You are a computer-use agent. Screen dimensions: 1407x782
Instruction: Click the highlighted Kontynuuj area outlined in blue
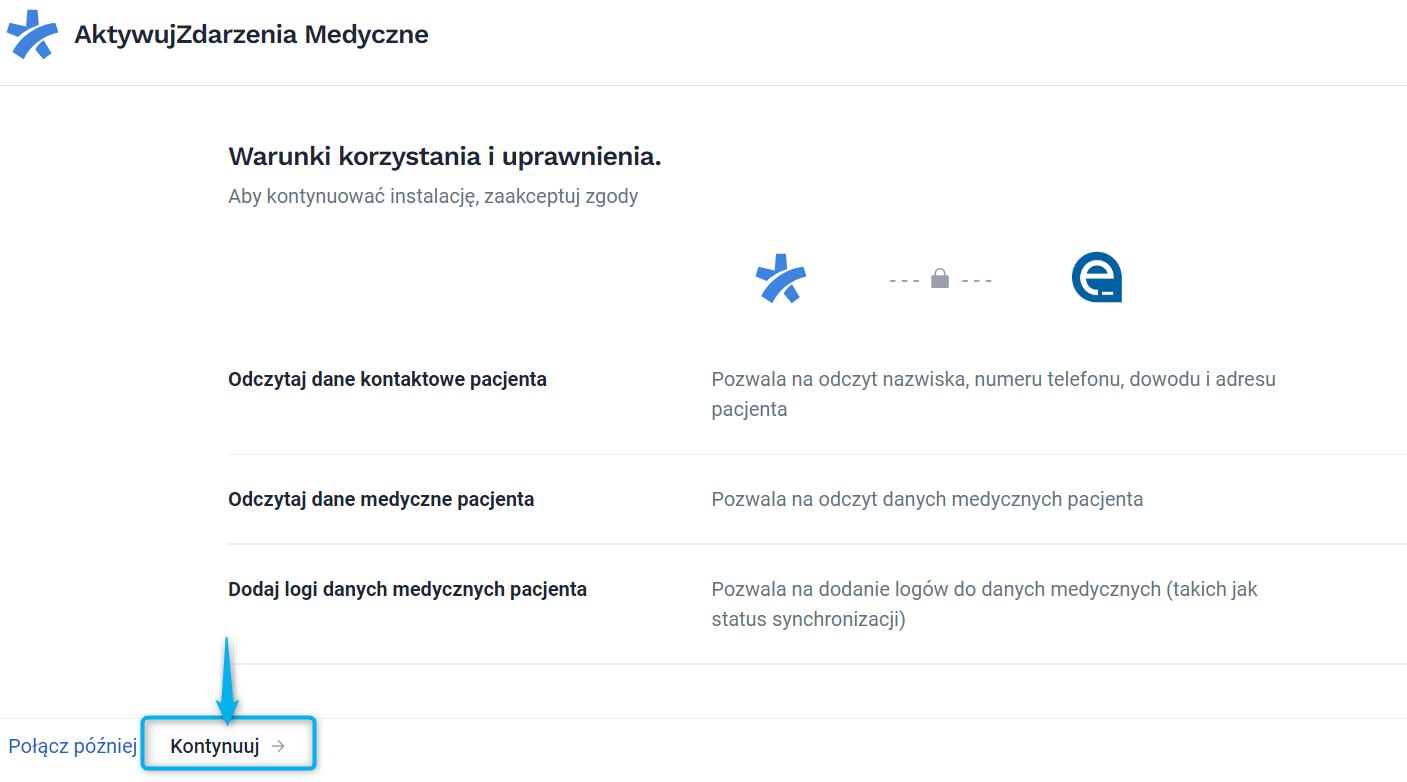[228, 744]
